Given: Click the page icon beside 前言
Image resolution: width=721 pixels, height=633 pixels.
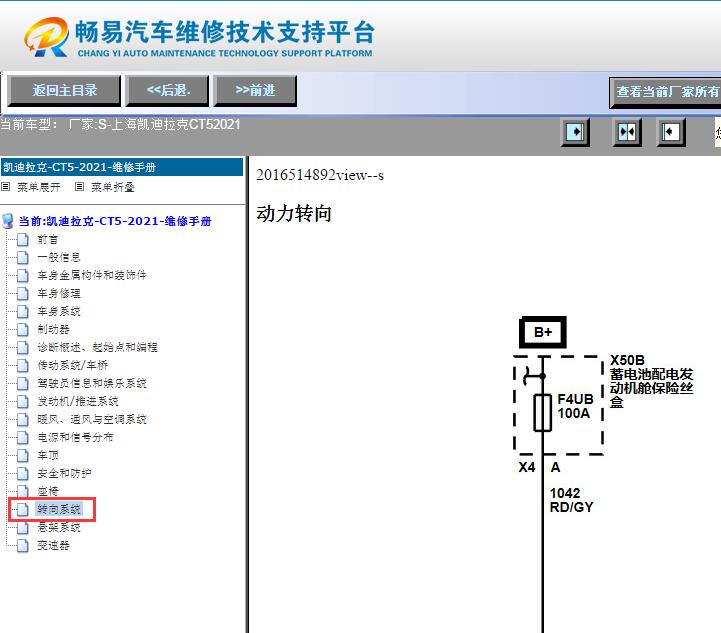Looking at the screenshot, I should (x=23, y=240).
